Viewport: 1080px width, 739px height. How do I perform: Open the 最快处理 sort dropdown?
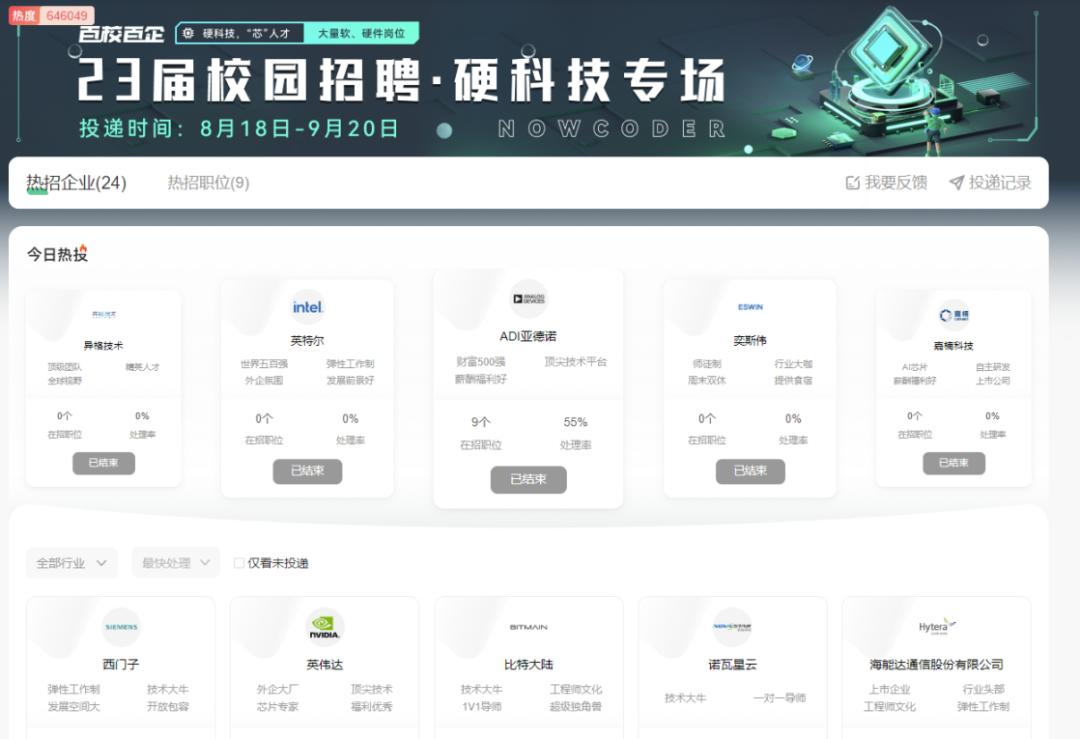click(x=176, y=563)
